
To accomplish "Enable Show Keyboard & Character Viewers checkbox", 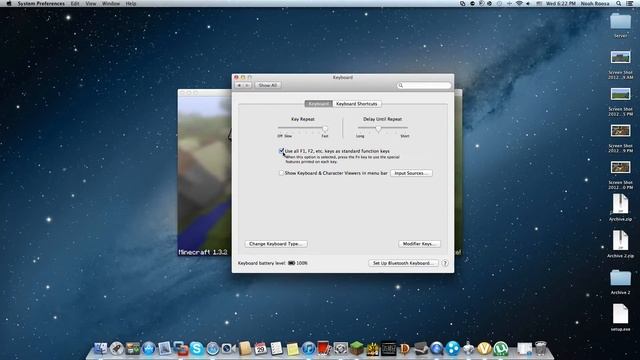I will (281, 173).
